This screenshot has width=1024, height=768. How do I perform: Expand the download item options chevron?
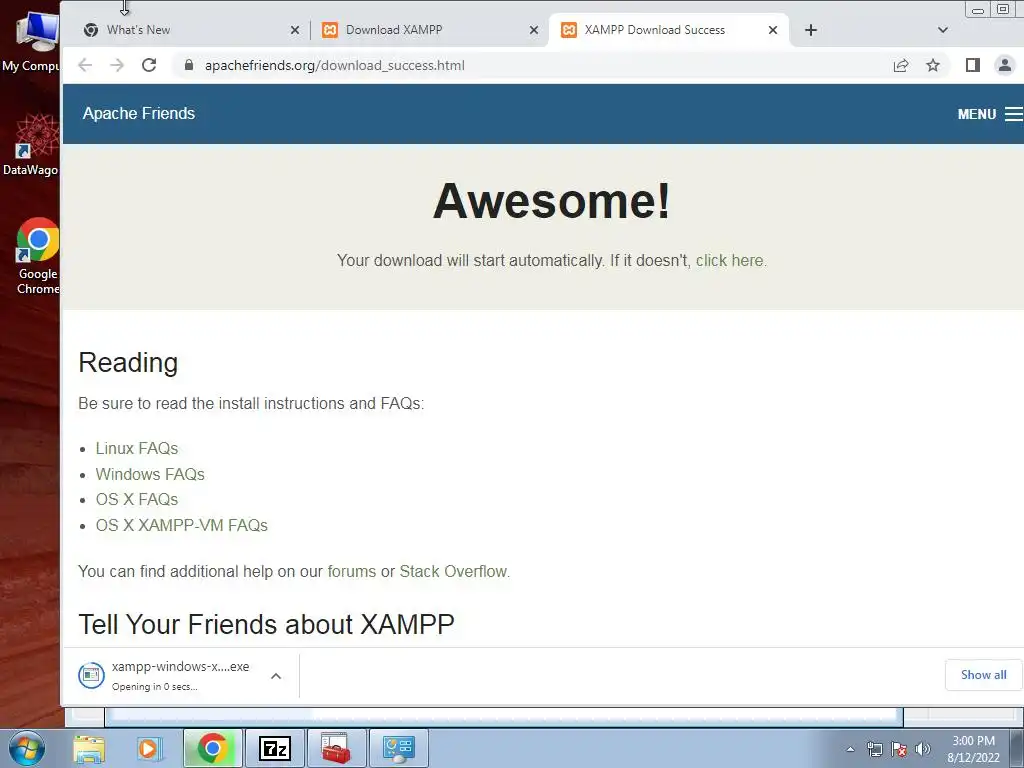coord(276,676)
